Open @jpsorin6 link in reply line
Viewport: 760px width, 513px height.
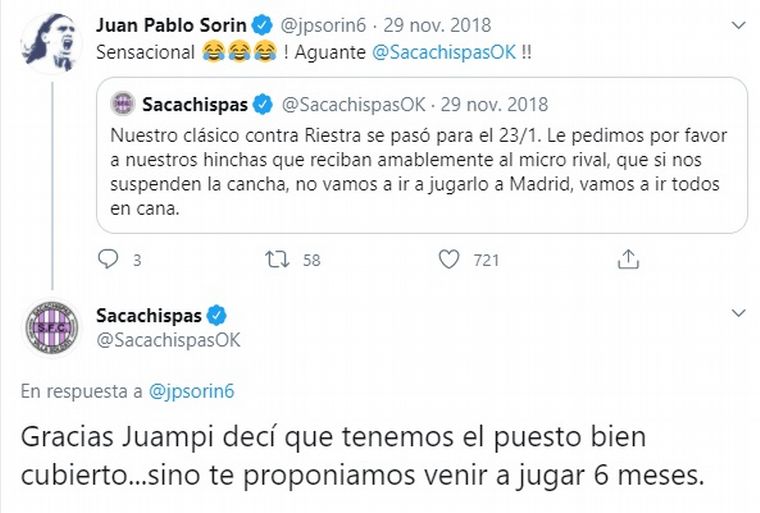192,392
